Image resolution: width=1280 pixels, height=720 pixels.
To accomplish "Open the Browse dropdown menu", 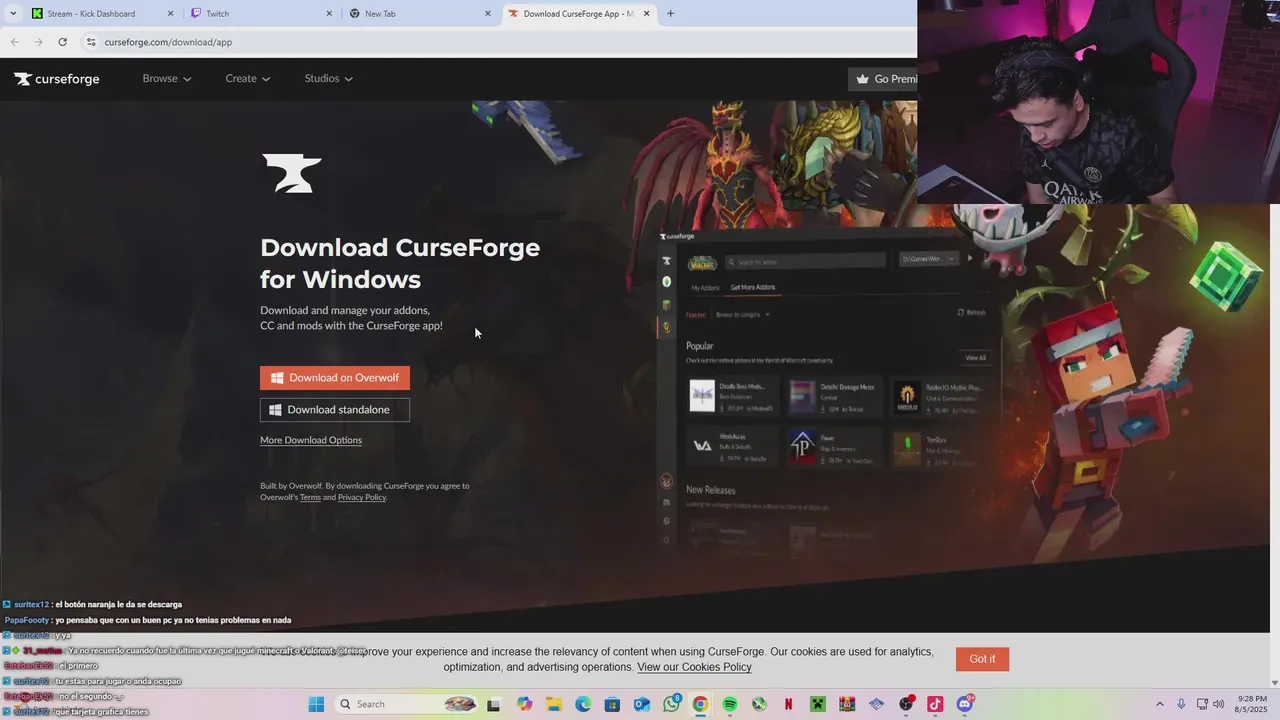I will pos(167,79).
